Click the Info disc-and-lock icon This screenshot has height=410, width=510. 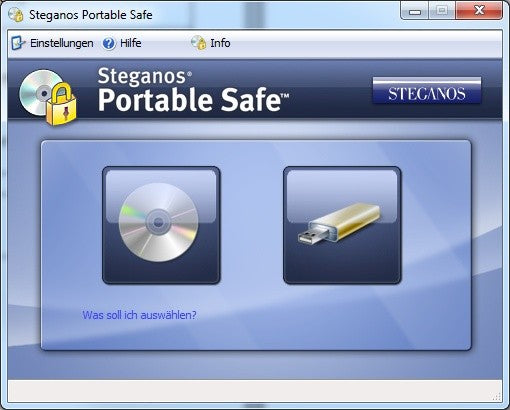199,43
